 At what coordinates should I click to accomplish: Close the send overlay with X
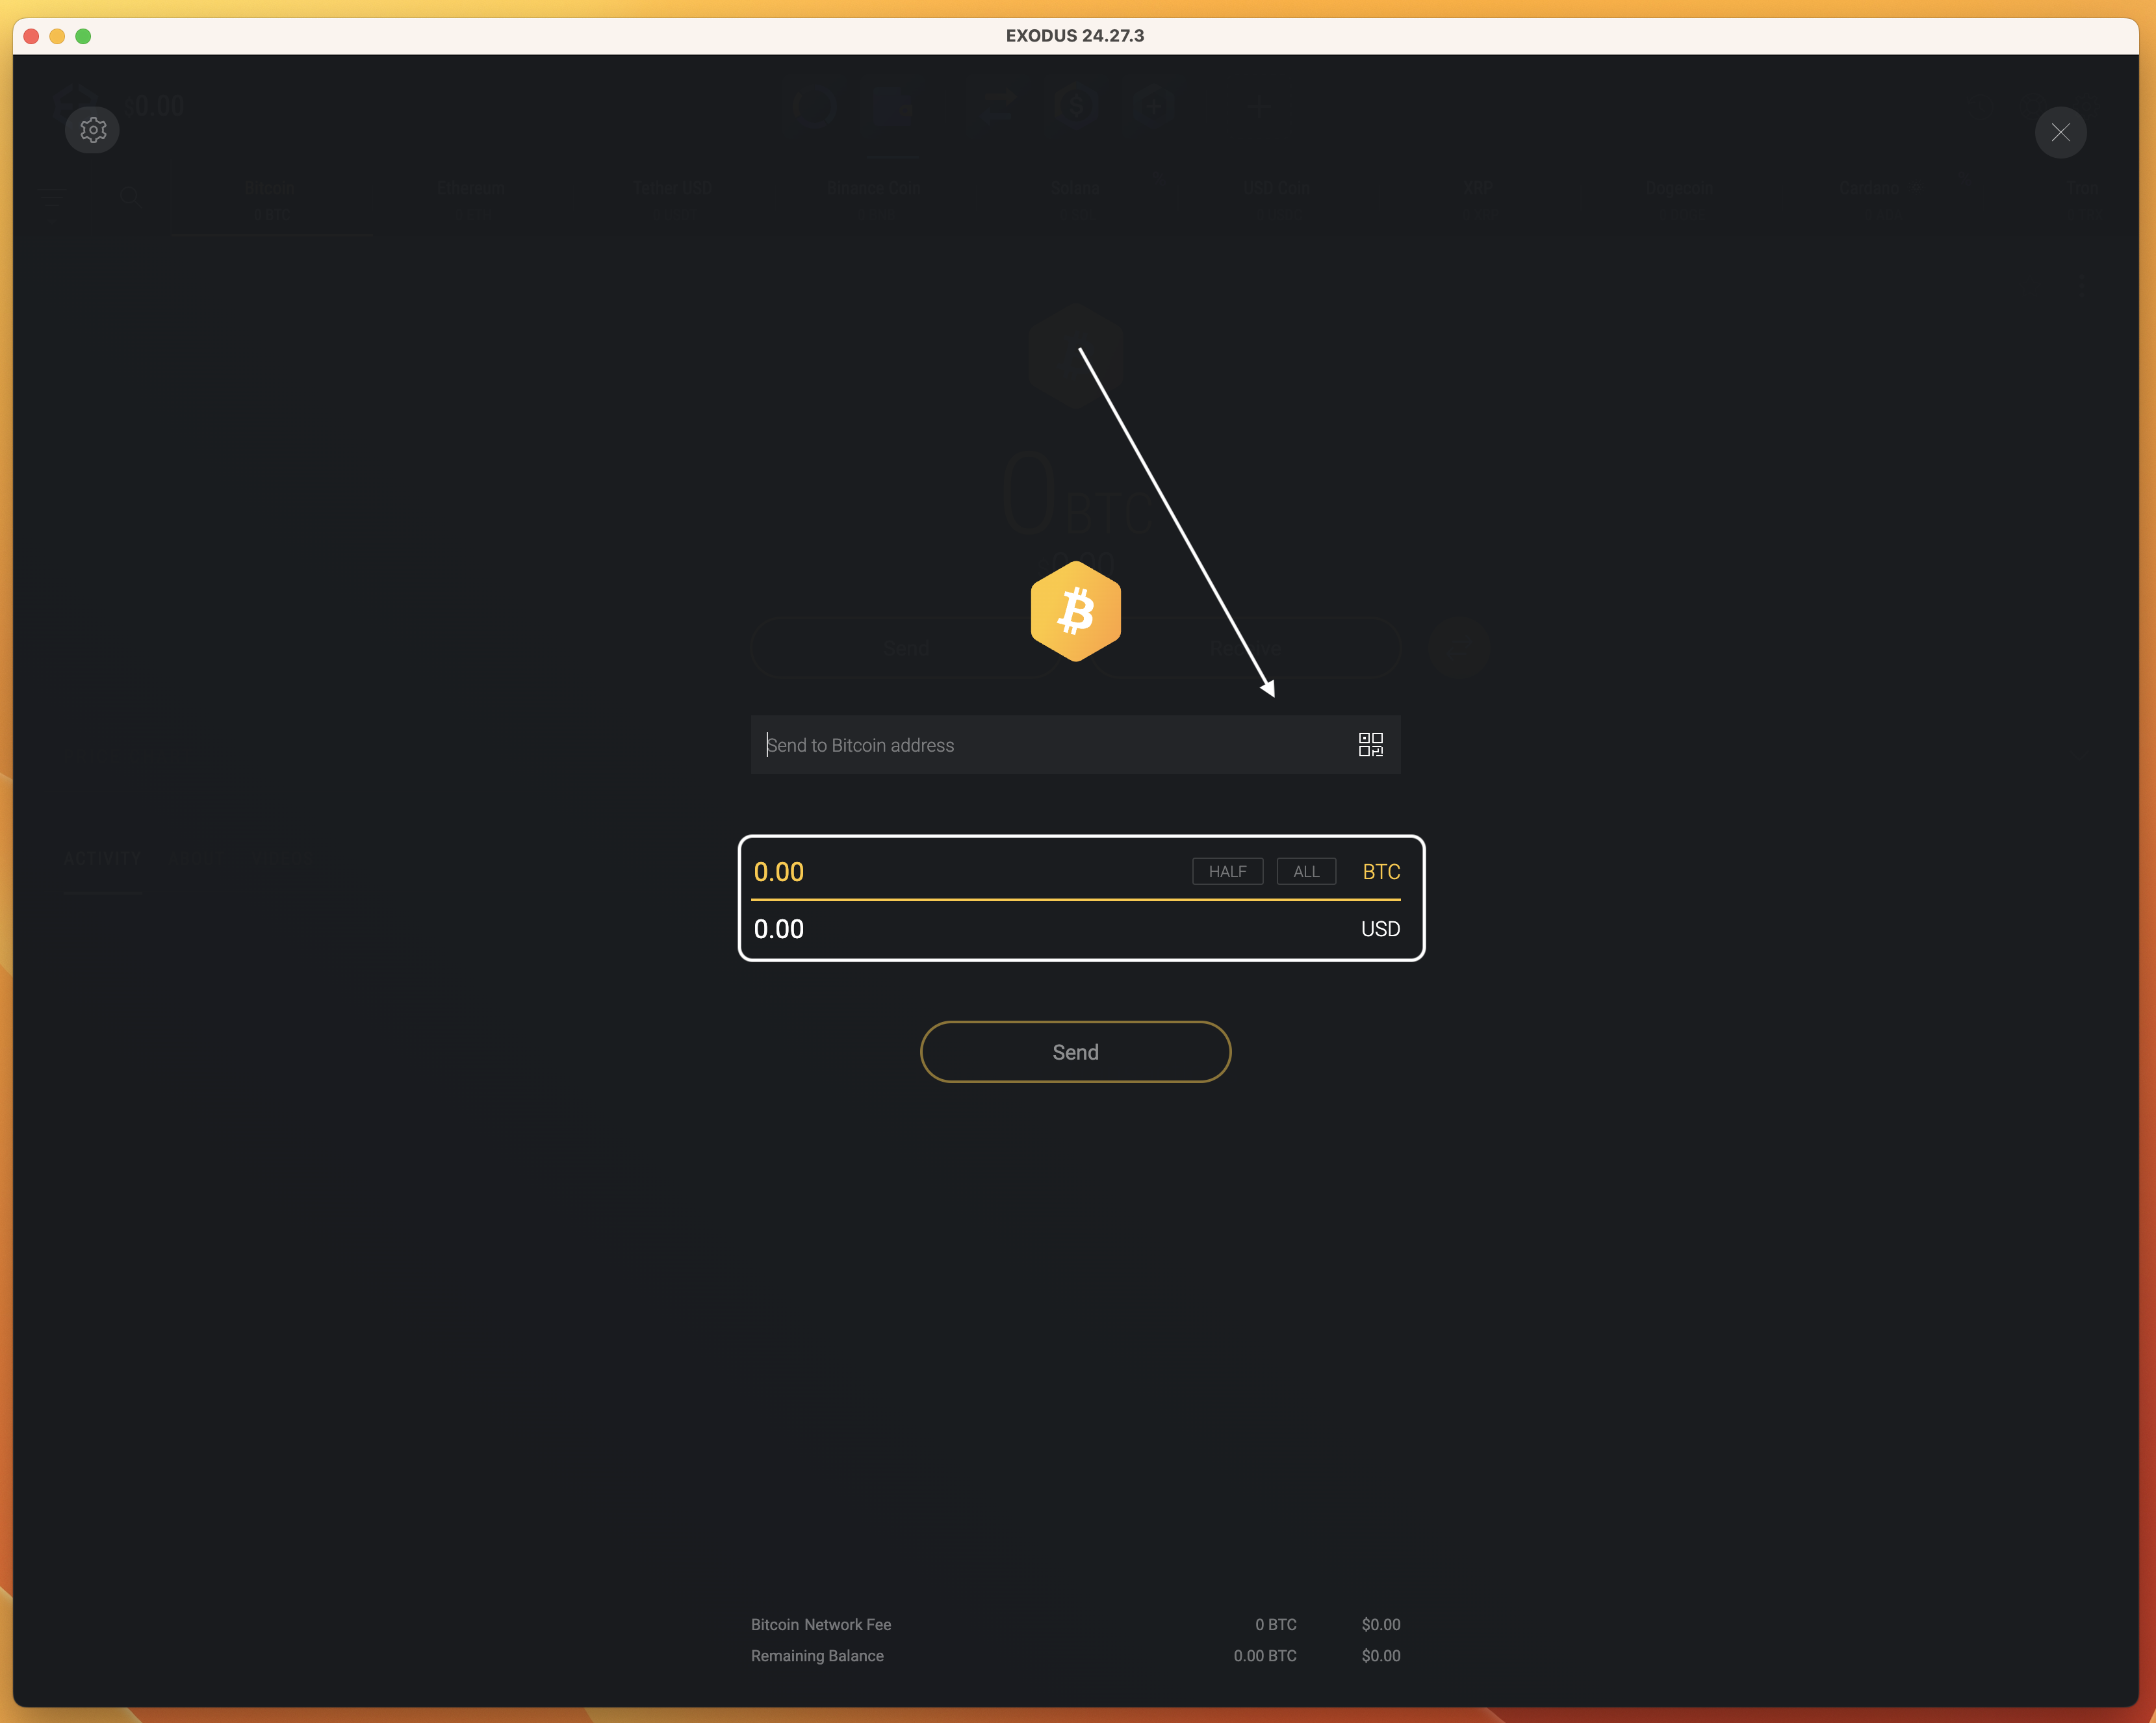tap(2060, 132)
